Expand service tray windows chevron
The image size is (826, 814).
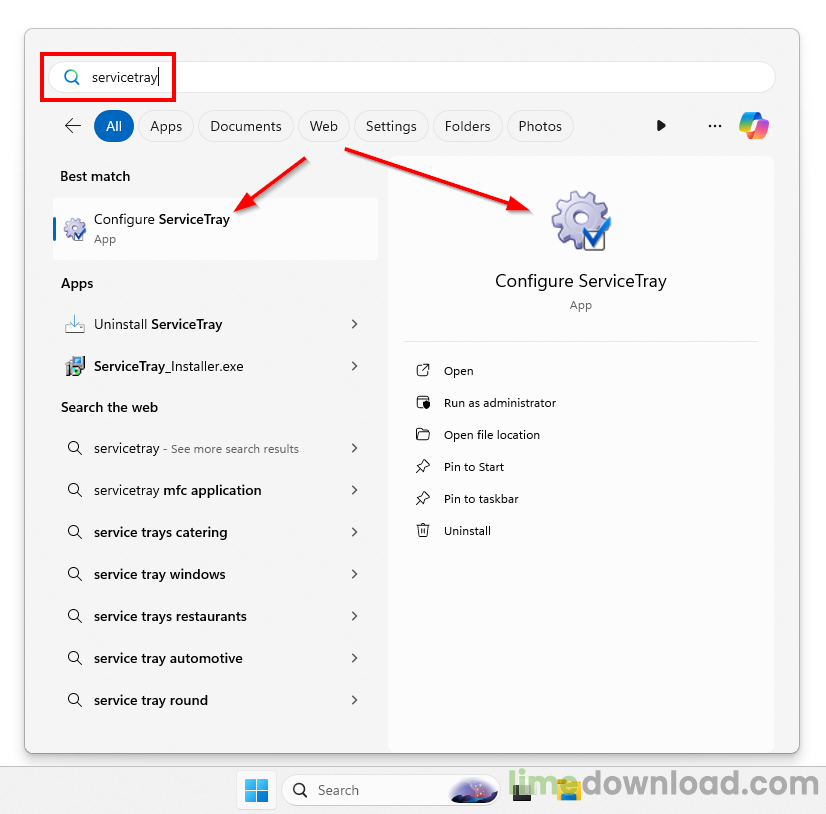[355, 574]
